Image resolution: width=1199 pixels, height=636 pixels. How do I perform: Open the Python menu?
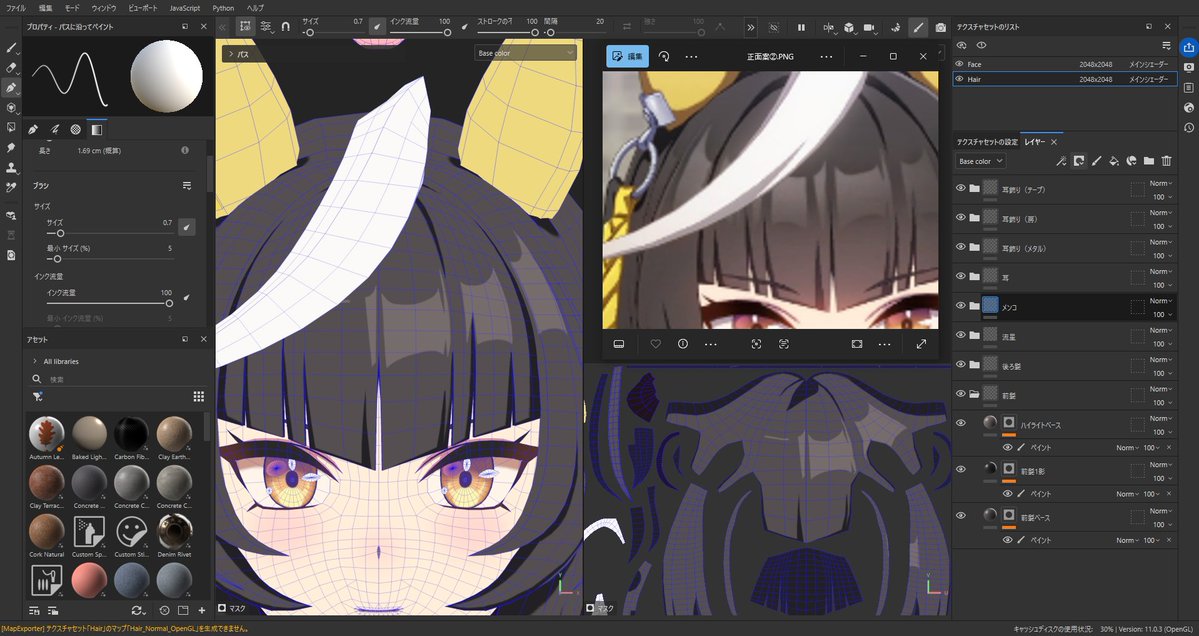click(x=223, y=8)
